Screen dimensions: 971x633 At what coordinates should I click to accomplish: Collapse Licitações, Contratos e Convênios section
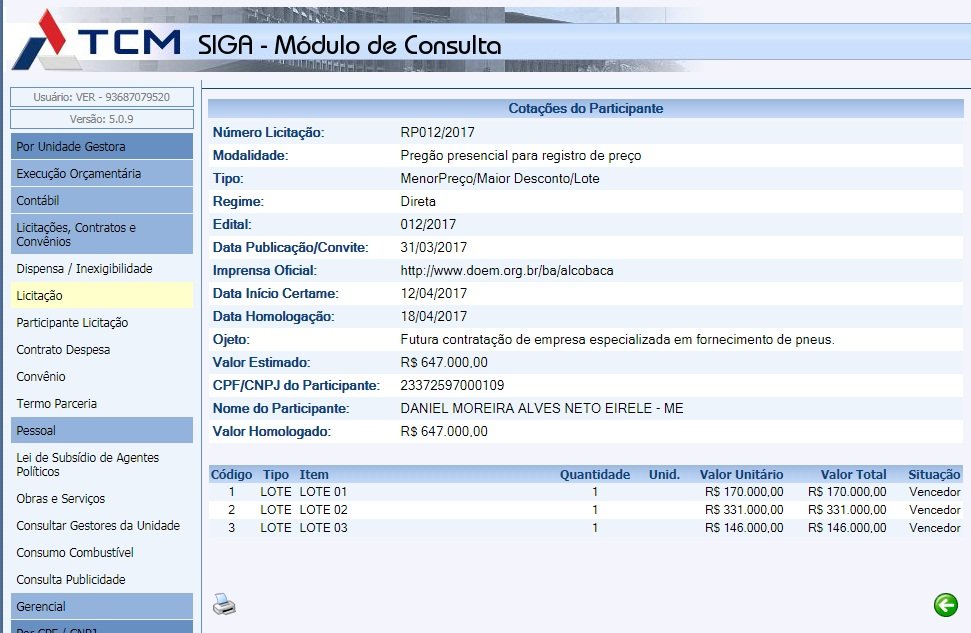[101, 234]
